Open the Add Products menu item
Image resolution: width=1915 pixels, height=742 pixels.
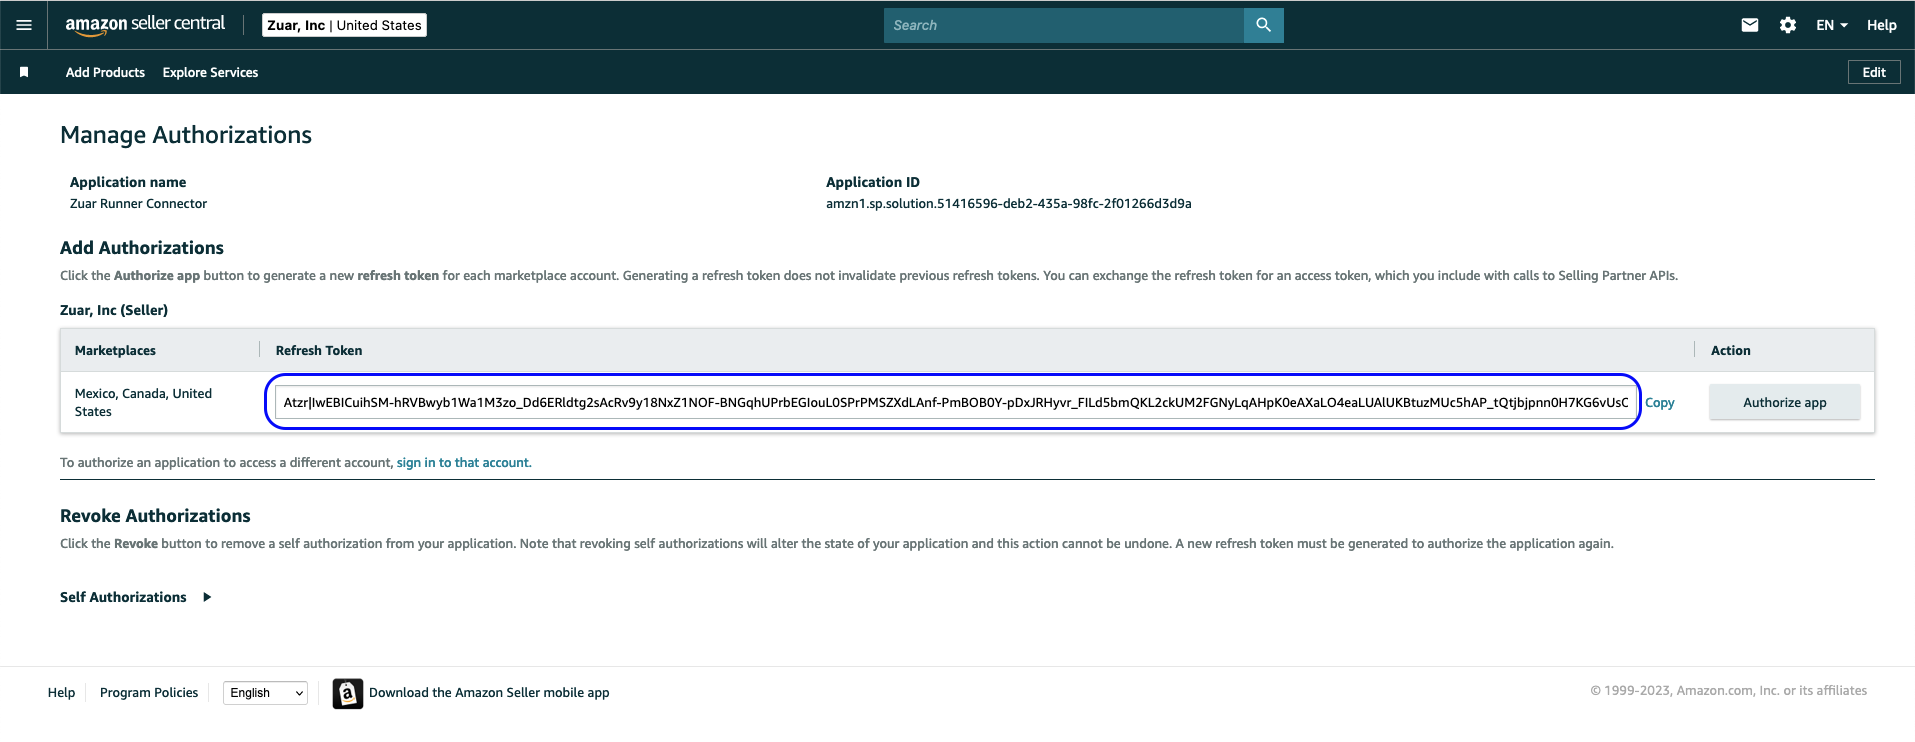coord(105,72)
